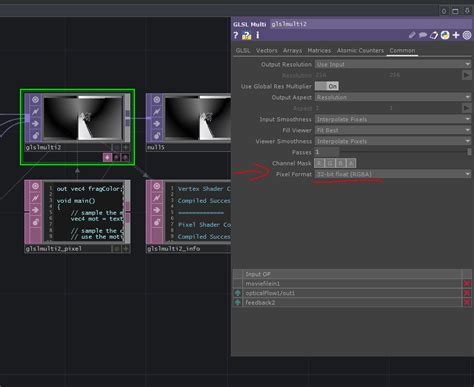
Task: Move feedback2 input up
Action: pyautogui.click(x=238, y=303)
